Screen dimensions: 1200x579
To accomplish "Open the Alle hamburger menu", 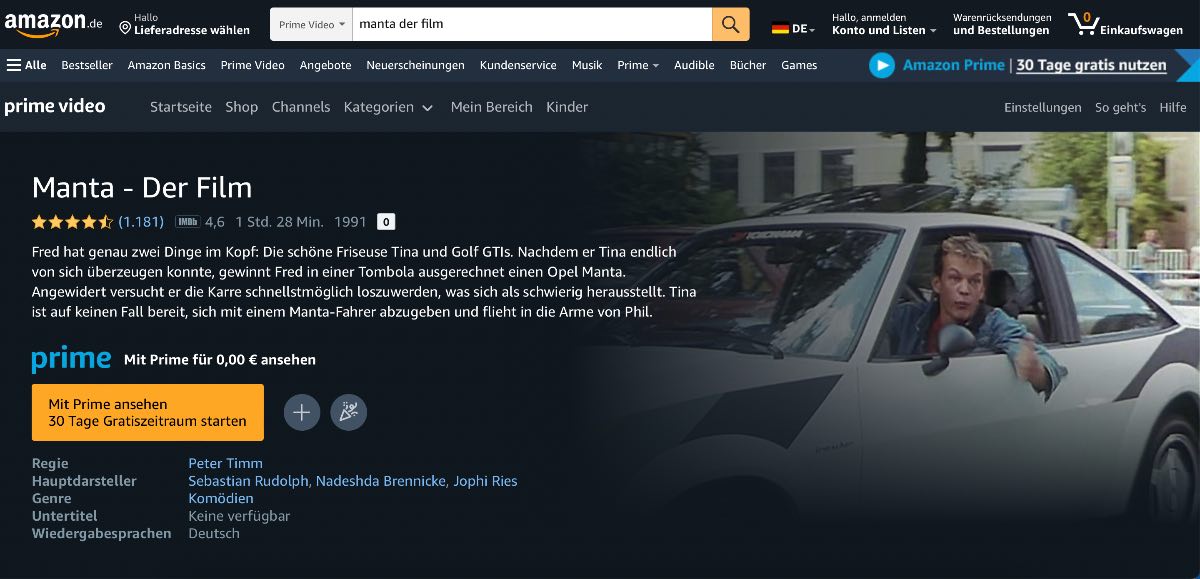I will [27, 65].
